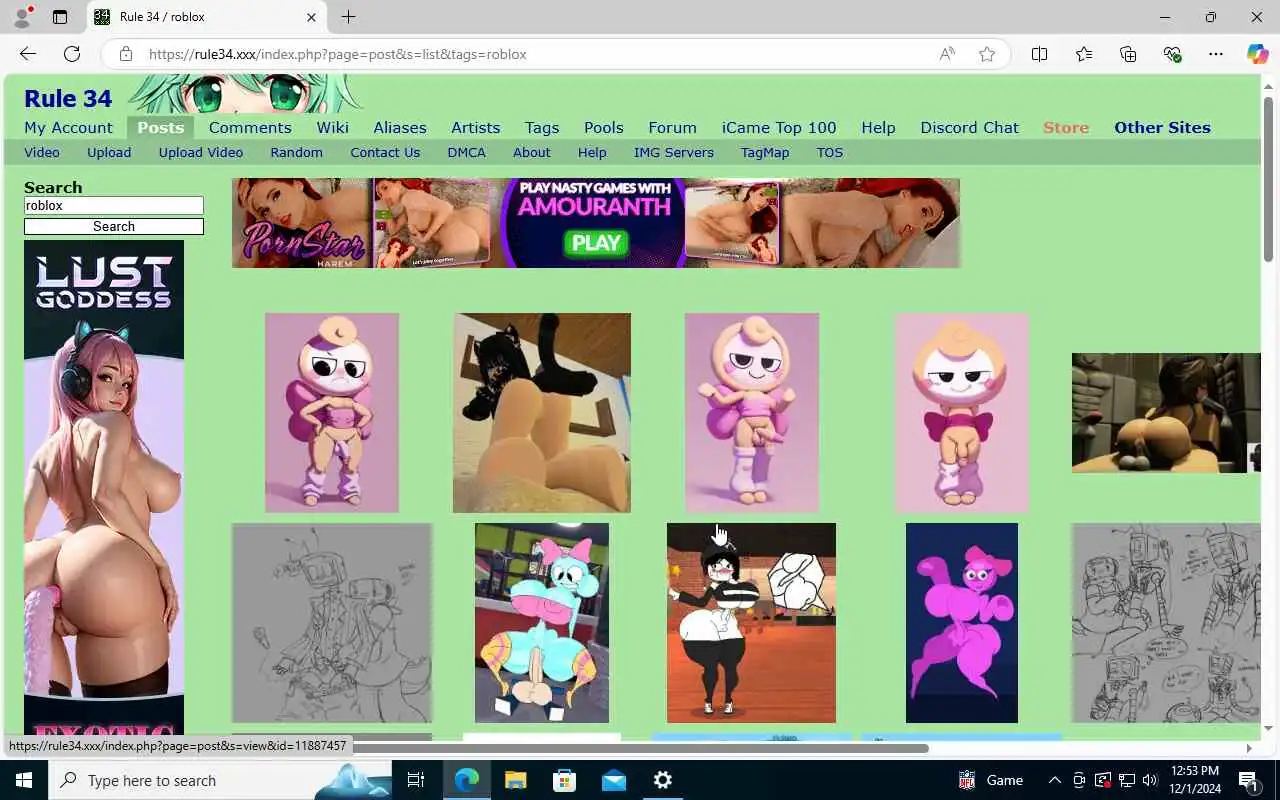
Task: Open the Store link
Action: click(1066, 128)
